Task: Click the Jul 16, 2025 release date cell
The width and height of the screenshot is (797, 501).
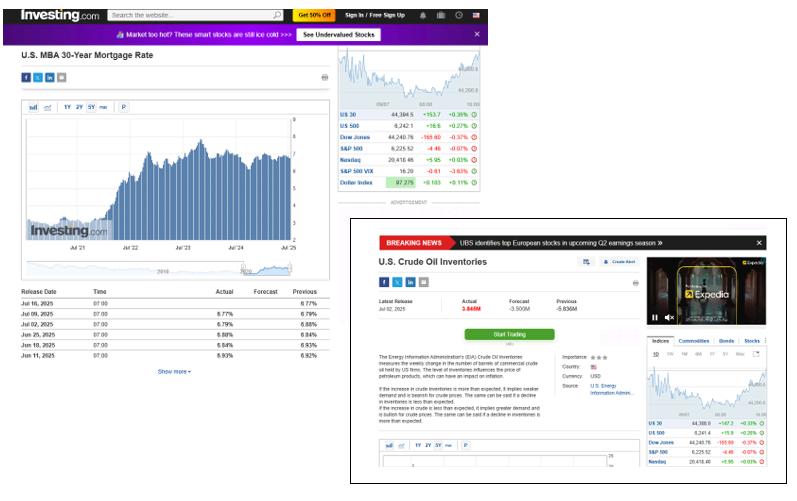Action: coord(37,303)
